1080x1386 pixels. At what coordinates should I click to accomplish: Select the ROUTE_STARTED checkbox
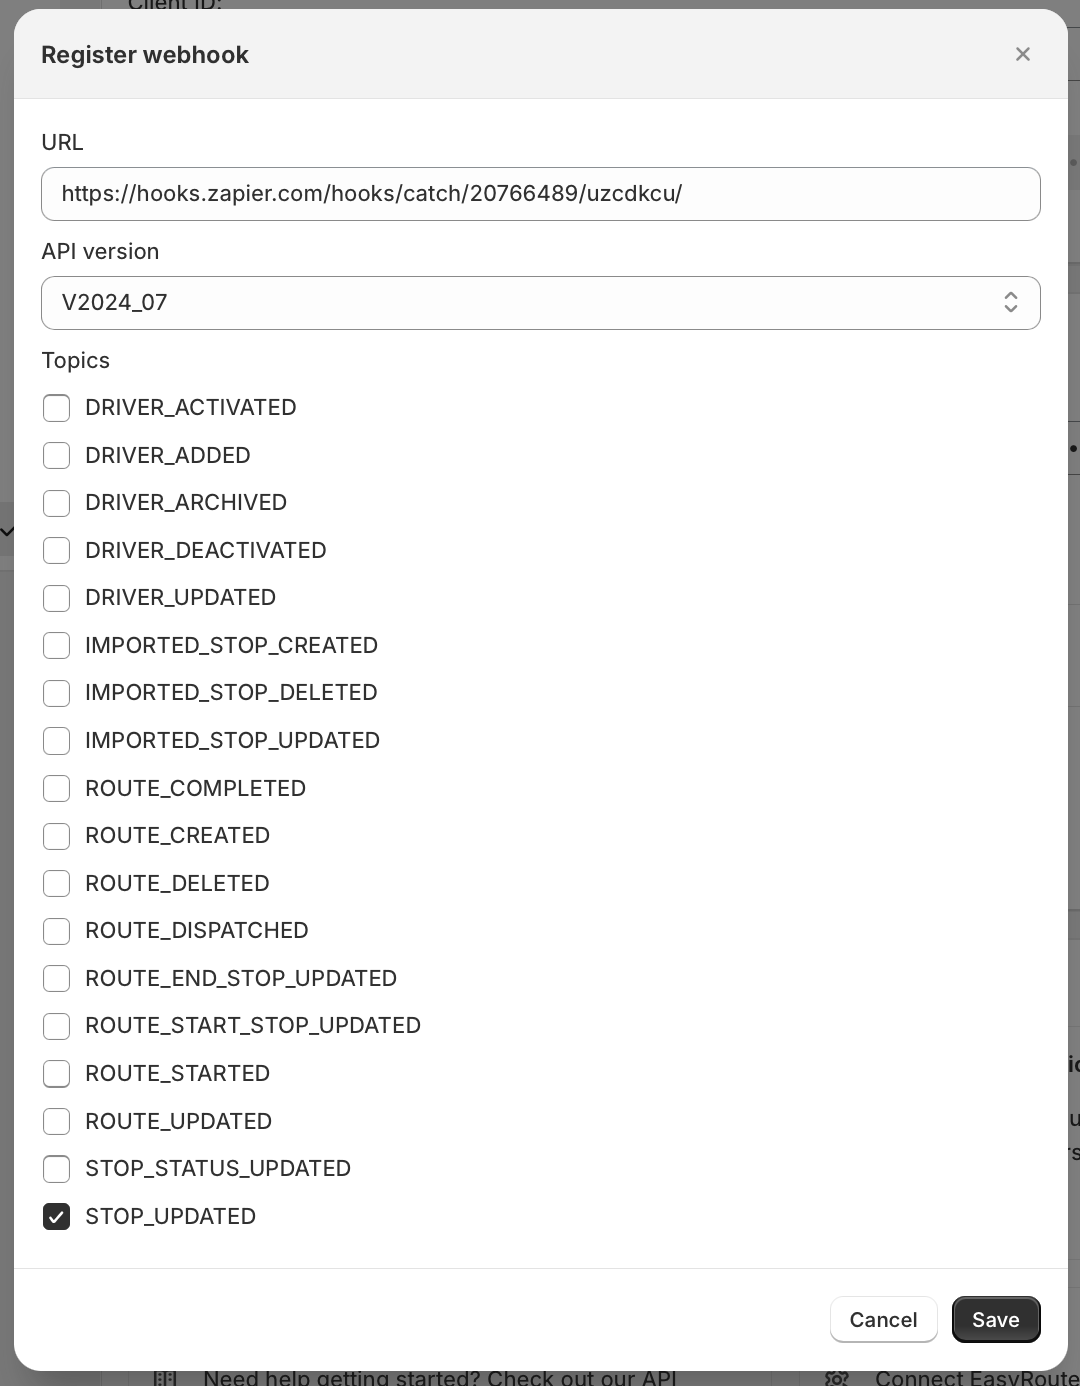click(57, 1074)
